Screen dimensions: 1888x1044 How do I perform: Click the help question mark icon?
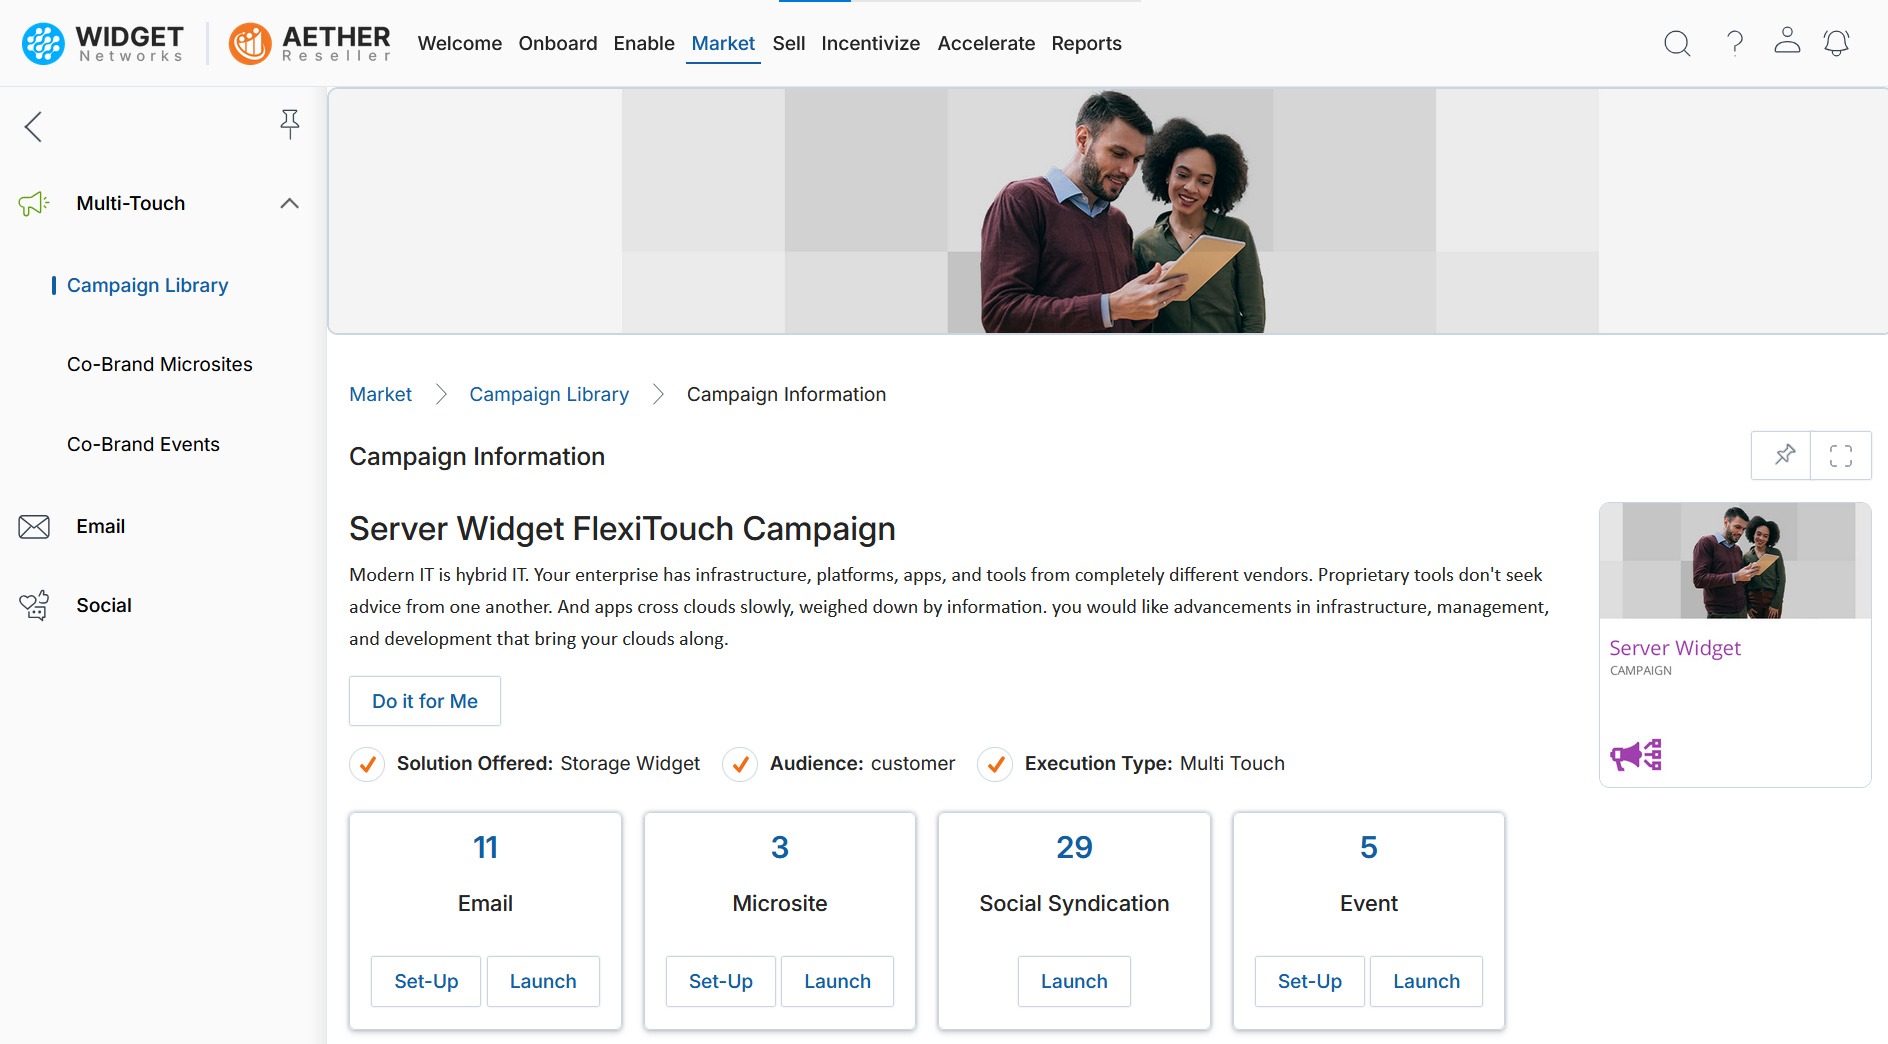[x=1735, y=43]
